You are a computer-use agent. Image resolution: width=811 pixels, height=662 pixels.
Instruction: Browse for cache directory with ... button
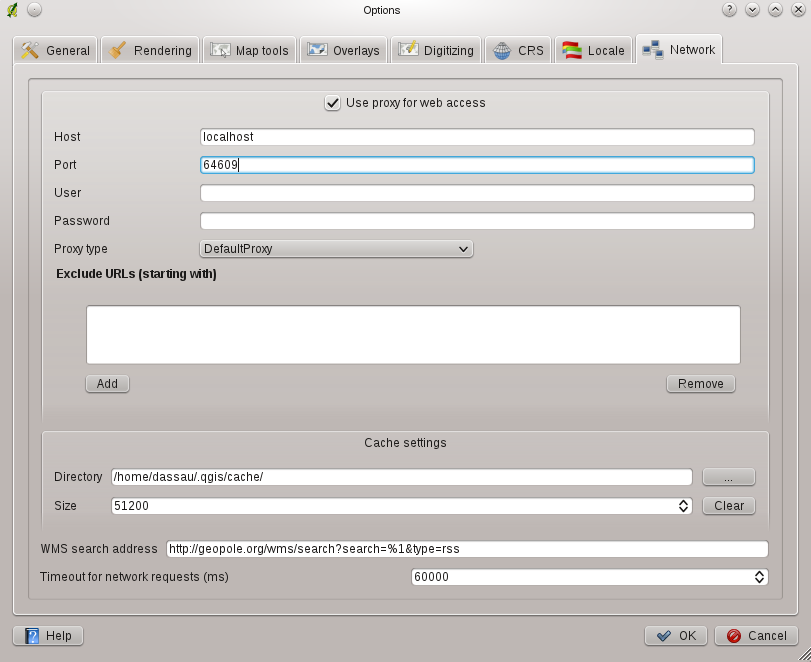point(729,477)
